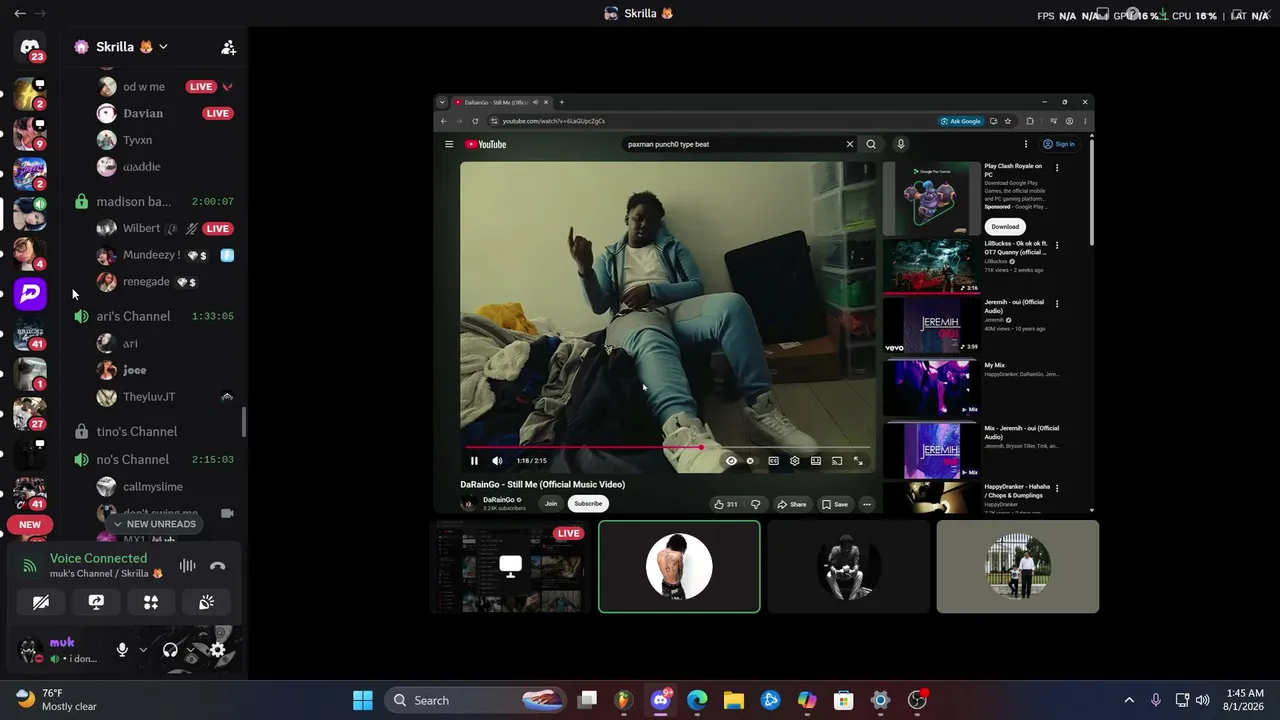The image size is (1280, 720).
Task: Deafen with the headphones button
Action: (x=170, y=650)
